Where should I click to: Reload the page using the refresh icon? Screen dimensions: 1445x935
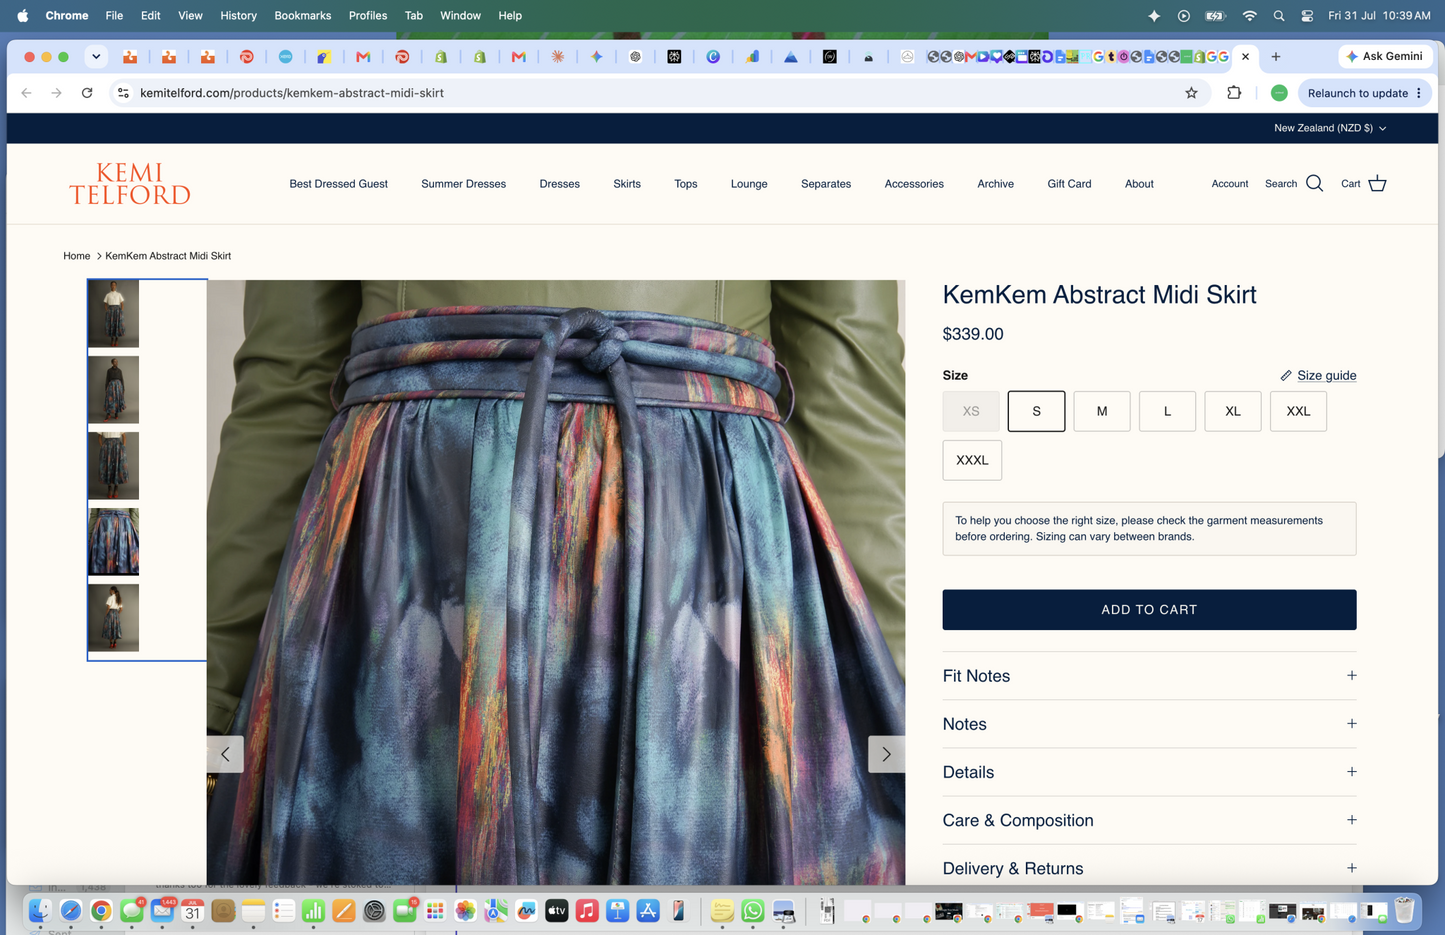tap(87, 93)
